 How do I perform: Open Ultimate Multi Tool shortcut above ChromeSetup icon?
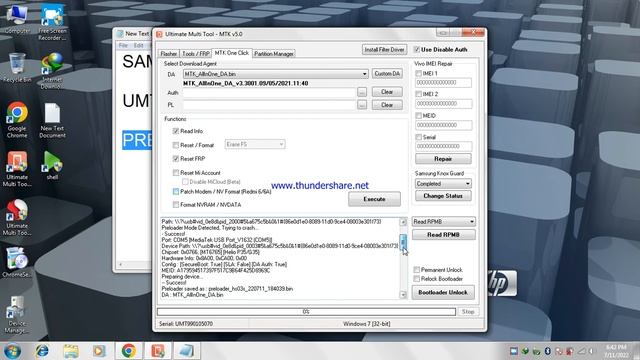tap(17, 218)
